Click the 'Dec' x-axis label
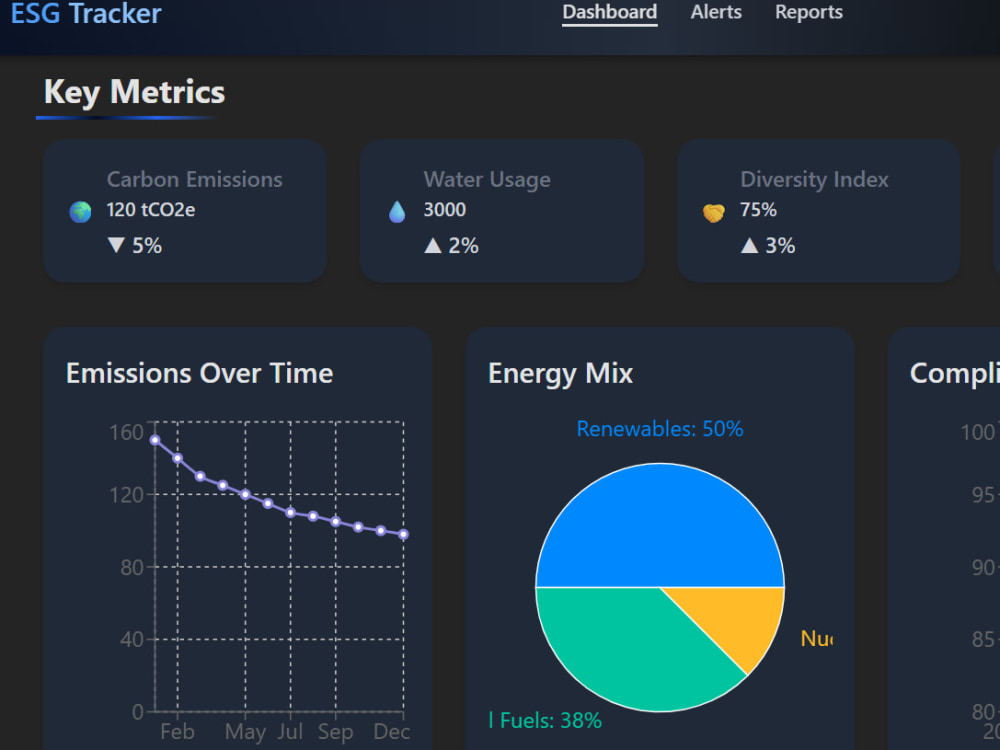 pyautogui.click(x=392, y=732)
